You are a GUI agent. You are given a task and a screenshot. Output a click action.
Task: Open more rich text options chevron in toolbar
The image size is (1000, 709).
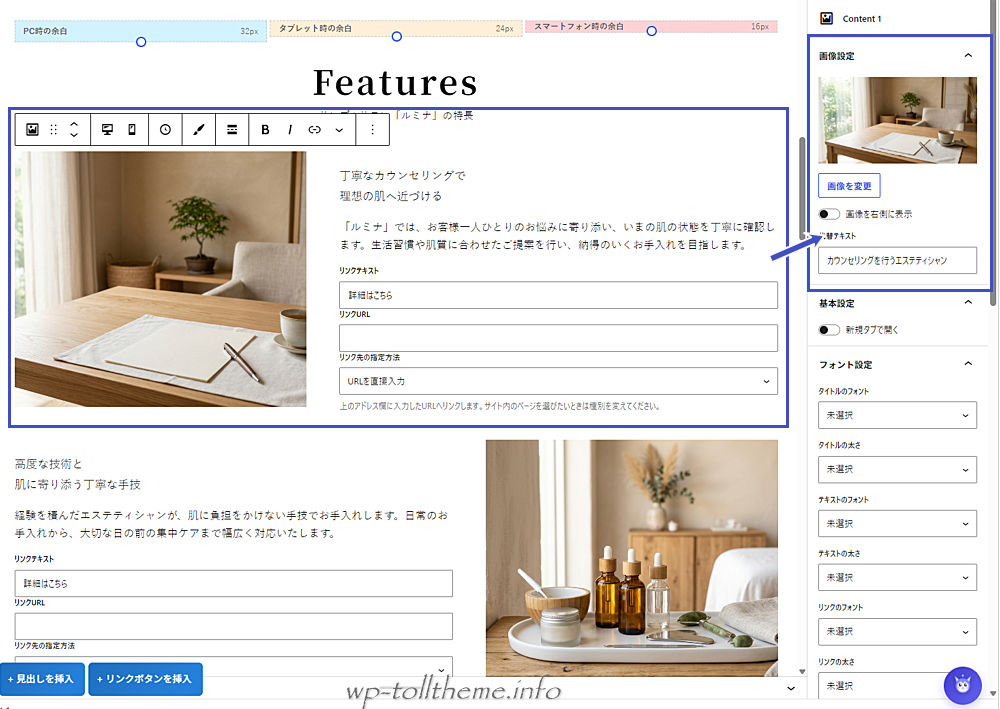point(339,129)
